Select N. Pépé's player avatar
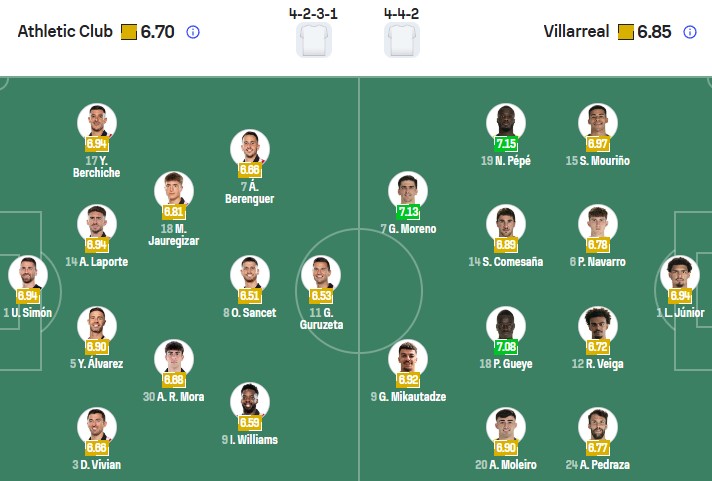Screen dimensions: 712x481 pos(506,123)
